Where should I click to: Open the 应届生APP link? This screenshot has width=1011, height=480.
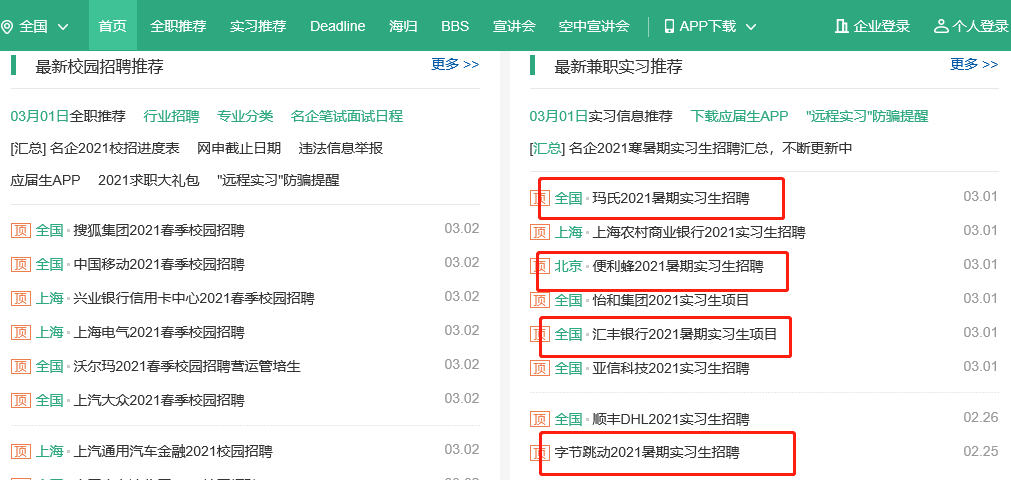[x=45, y=180]
